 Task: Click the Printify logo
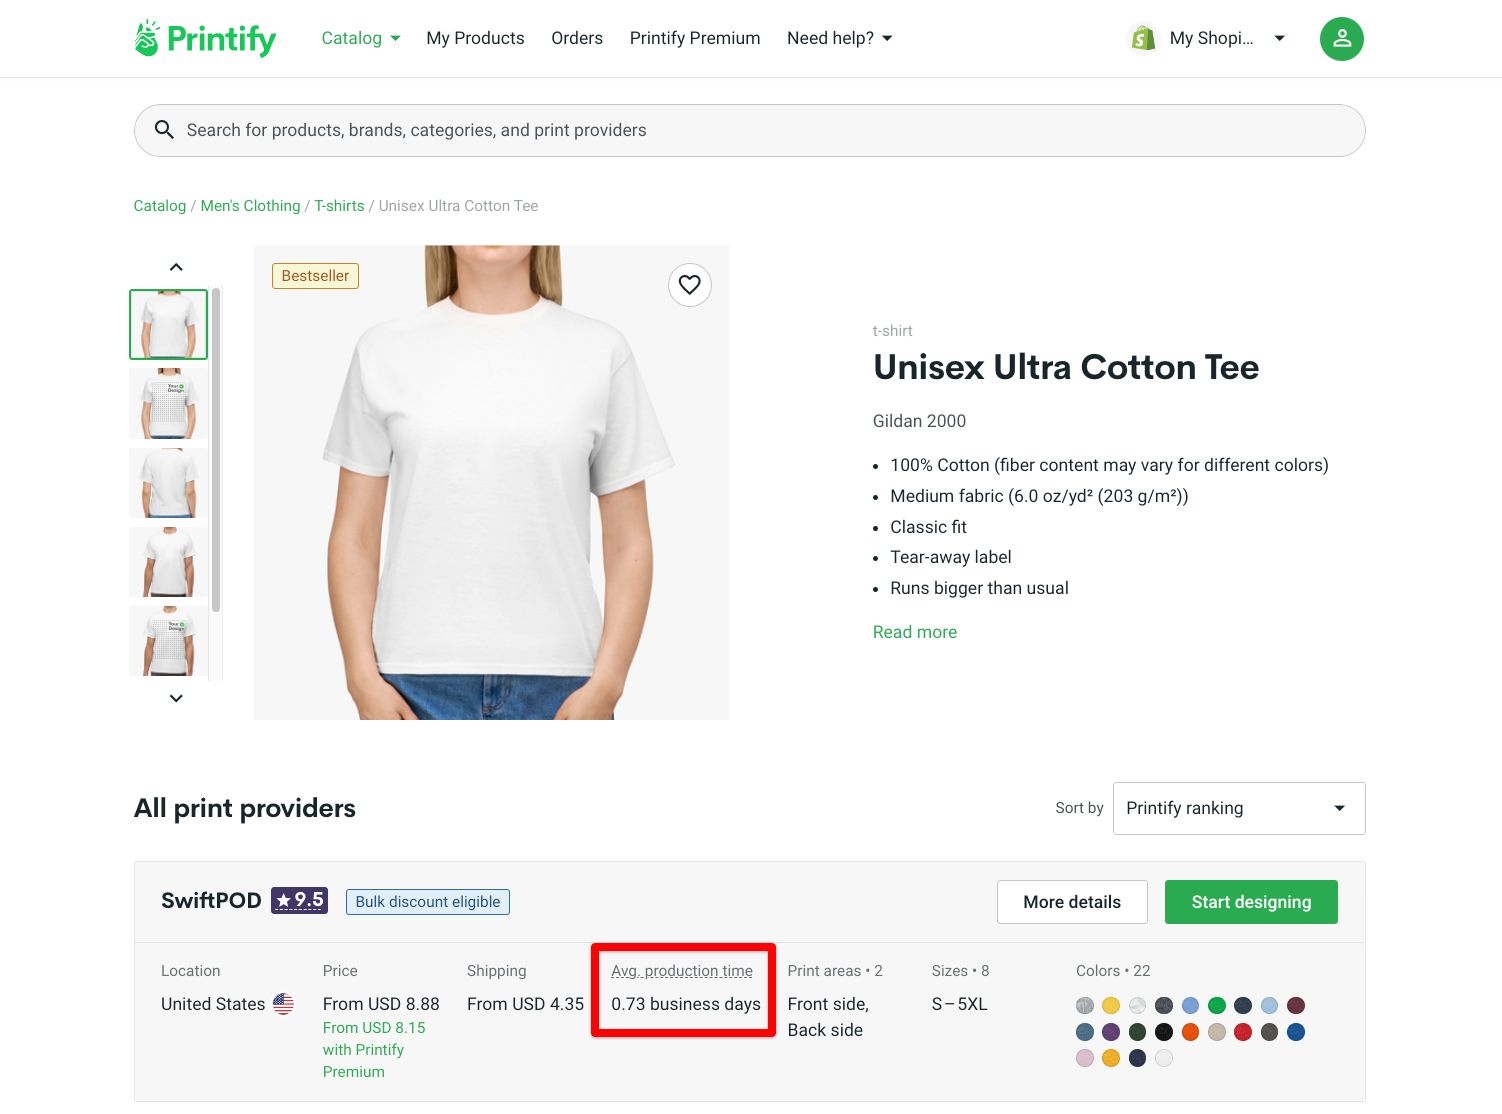click(x=205, y=38)
